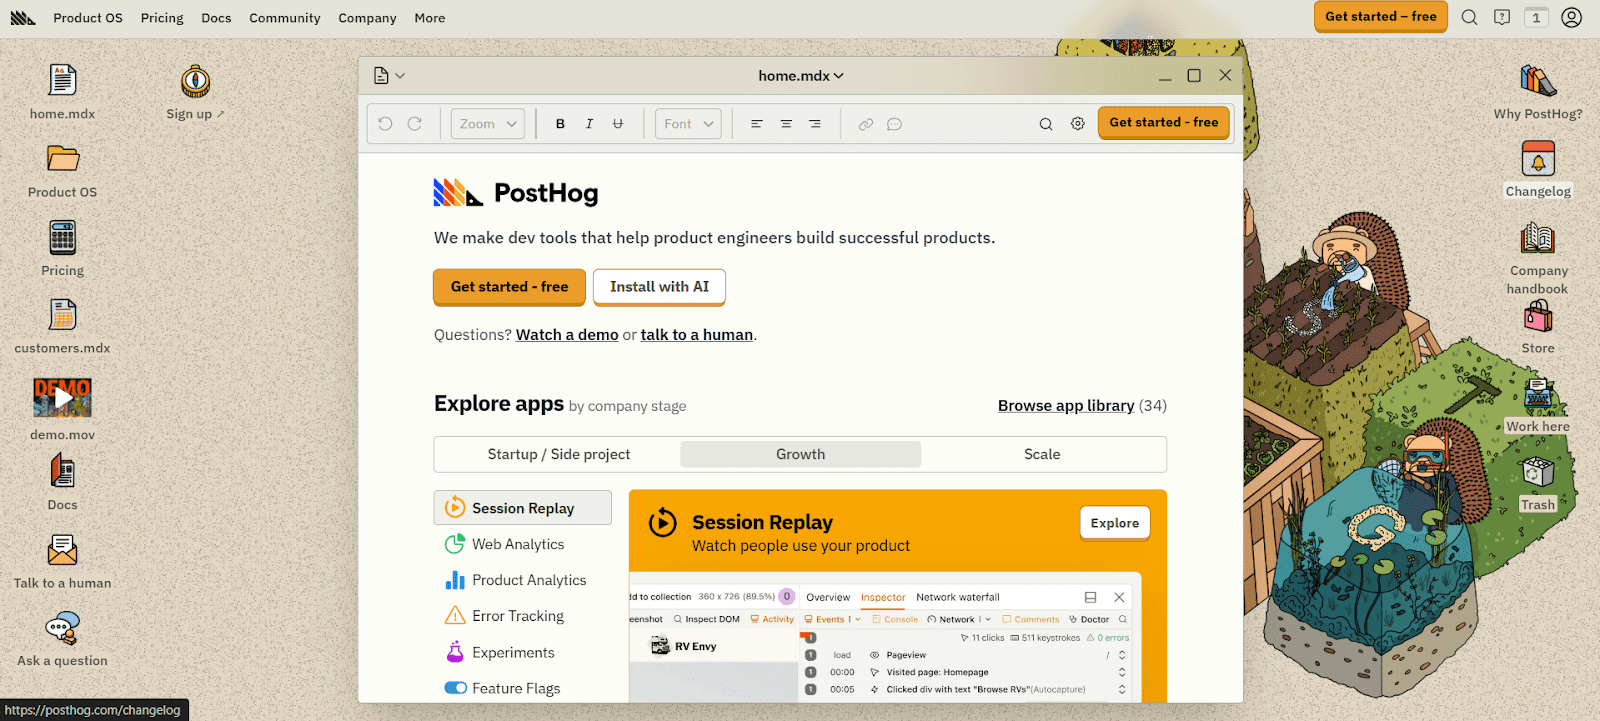Toggle strikethrough formatting
The height and width of the screenshot is (721, 1600).
[618, 124]
